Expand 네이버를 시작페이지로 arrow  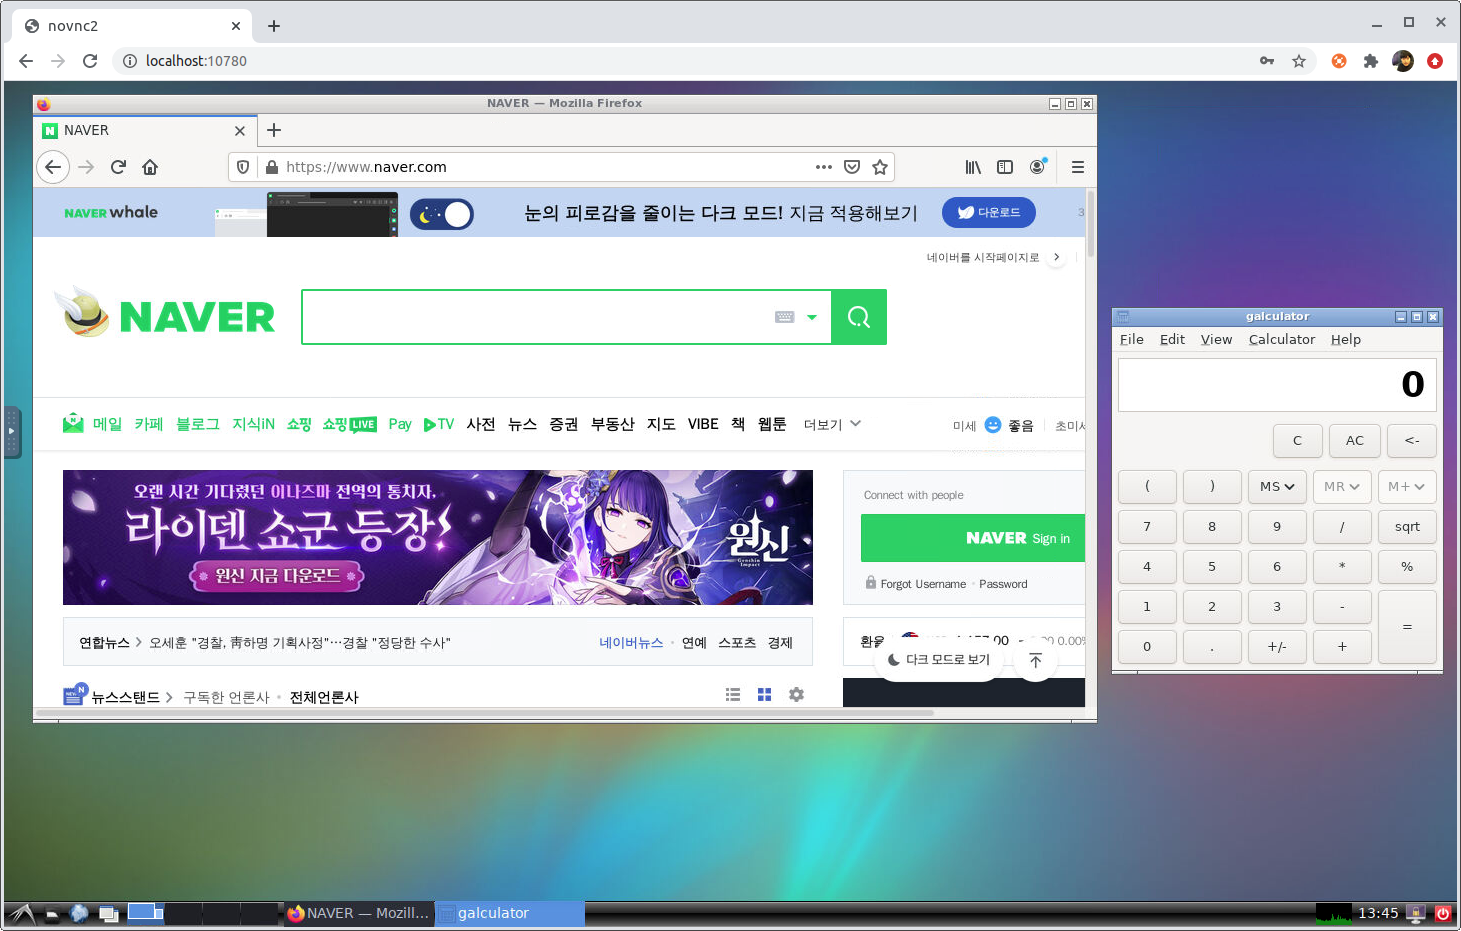click(1056, 257)
